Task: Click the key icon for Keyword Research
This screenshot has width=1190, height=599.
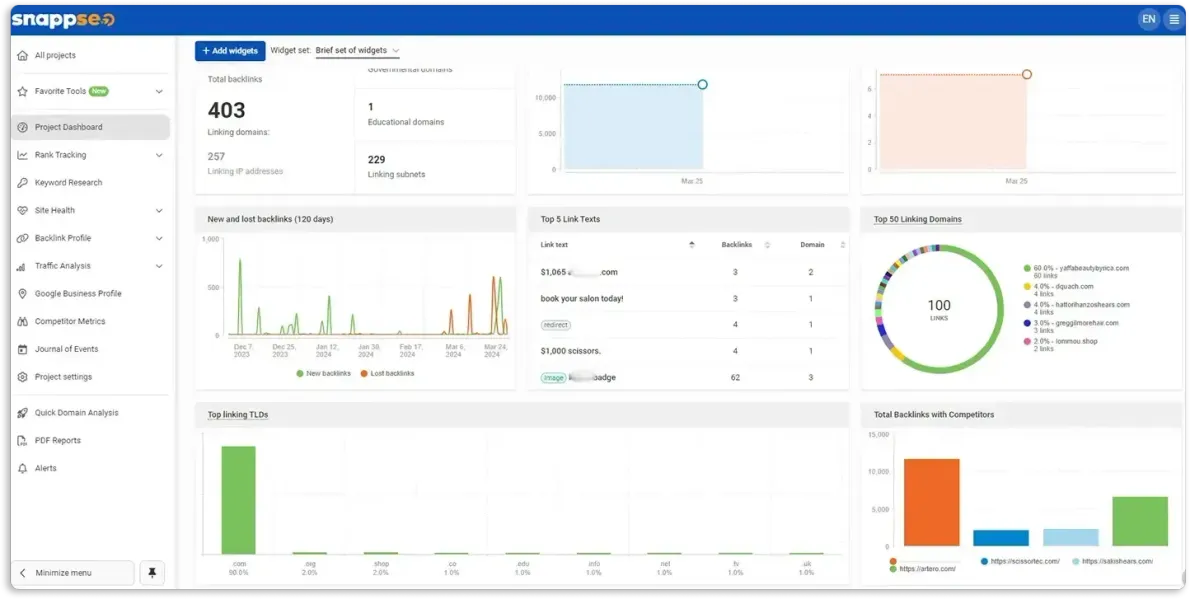Action: [x=22, y=183]
